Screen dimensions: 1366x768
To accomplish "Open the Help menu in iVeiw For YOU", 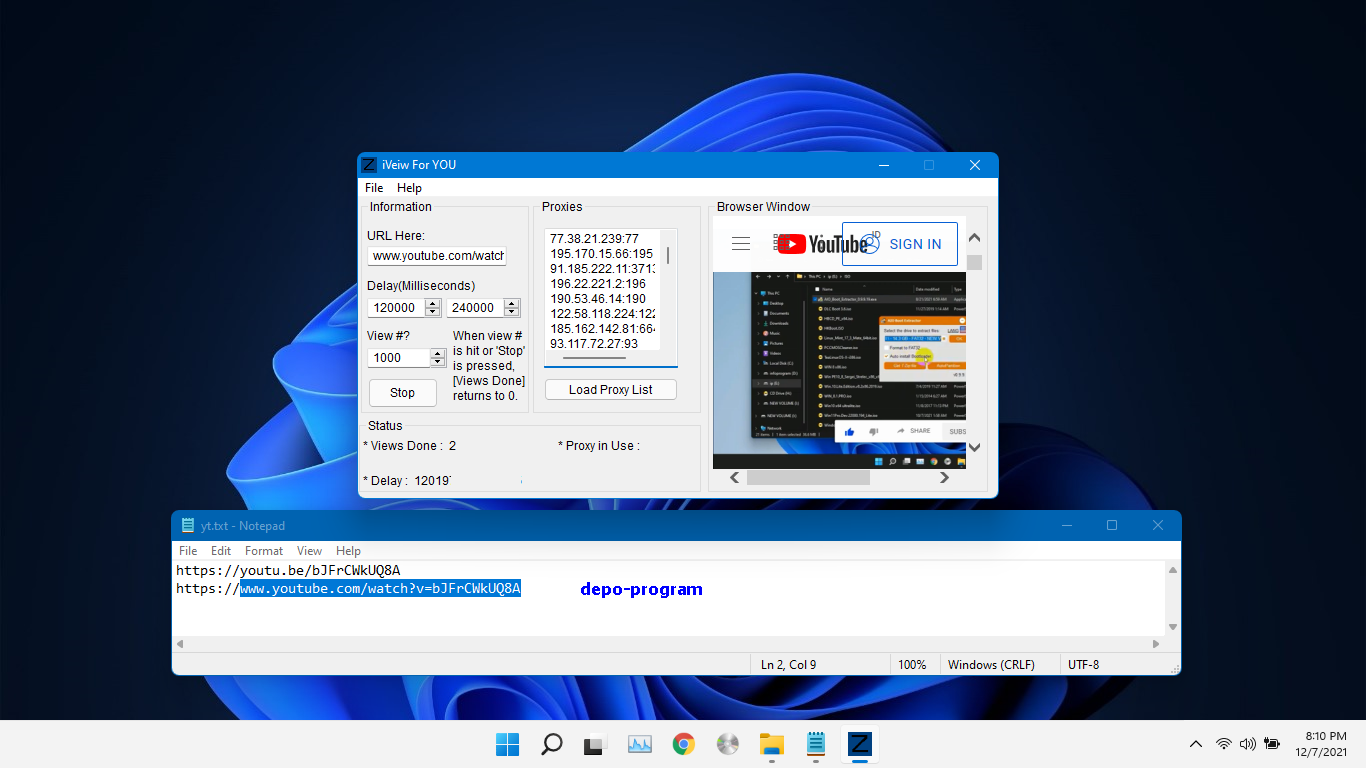I will point(409,188).
